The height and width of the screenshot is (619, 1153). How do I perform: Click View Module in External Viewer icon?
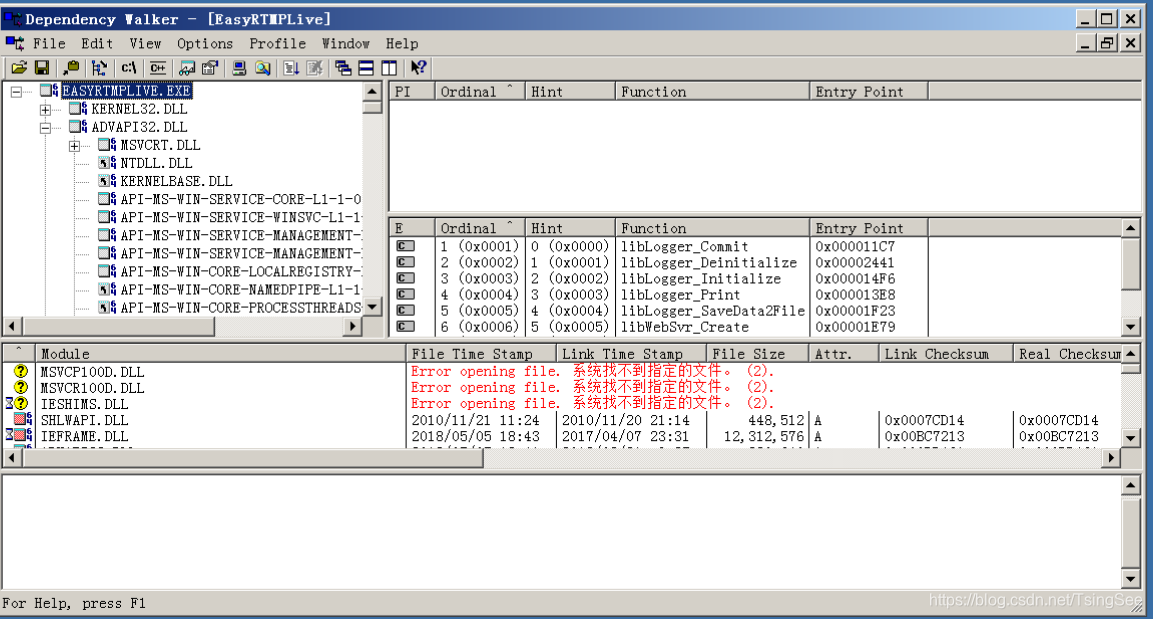click(x=188, y=68)
